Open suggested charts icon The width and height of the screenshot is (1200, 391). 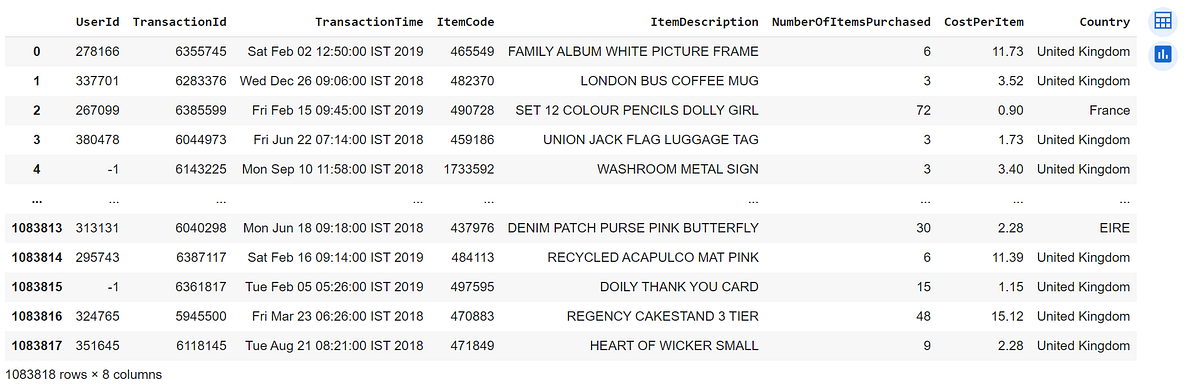tap(1162, 54)
